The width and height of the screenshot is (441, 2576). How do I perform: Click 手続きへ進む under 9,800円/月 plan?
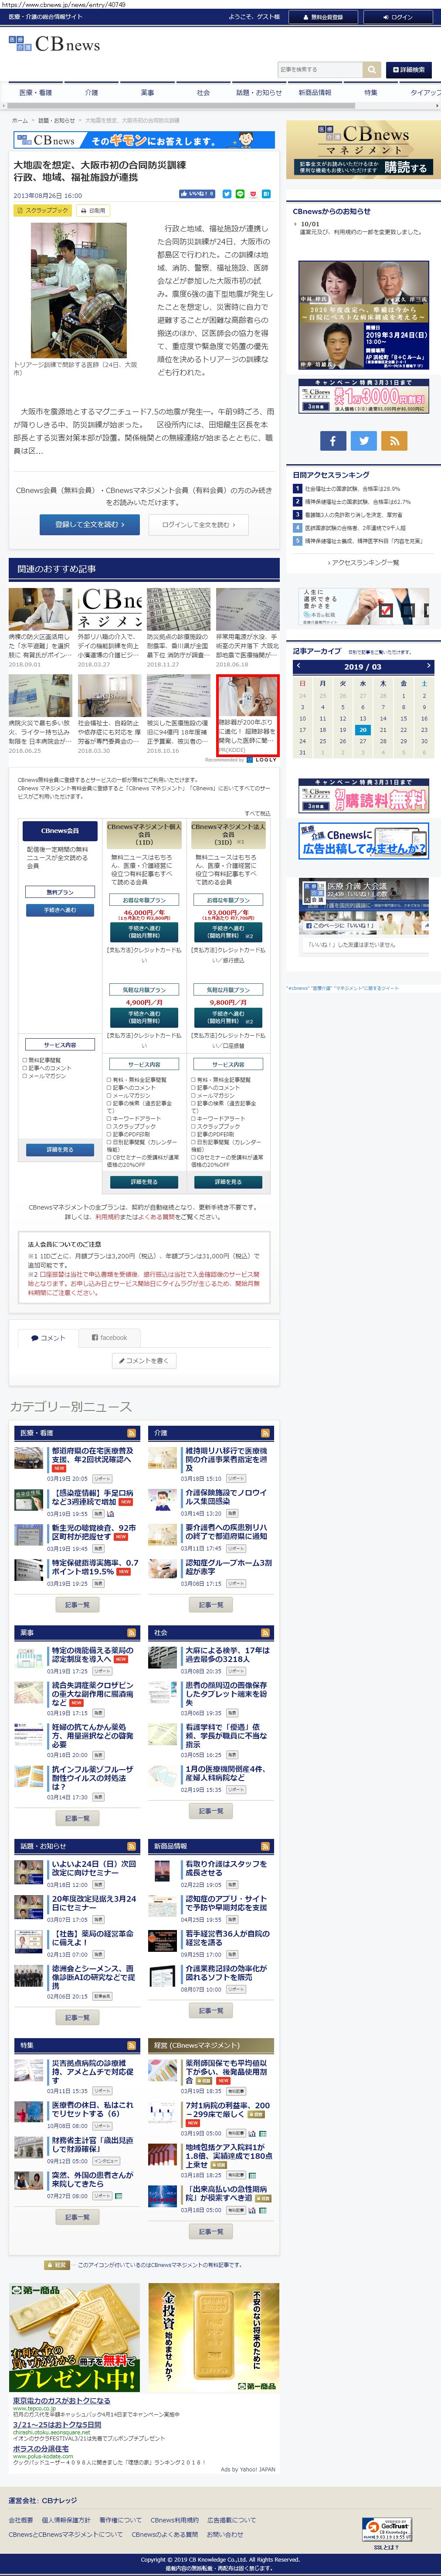click(x=228, y=1018)
